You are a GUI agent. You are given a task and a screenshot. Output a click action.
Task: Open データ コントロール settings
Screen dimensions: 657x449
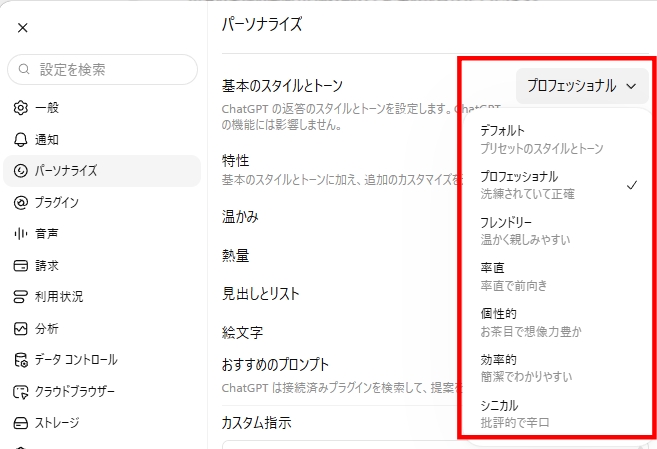[102, 360]
